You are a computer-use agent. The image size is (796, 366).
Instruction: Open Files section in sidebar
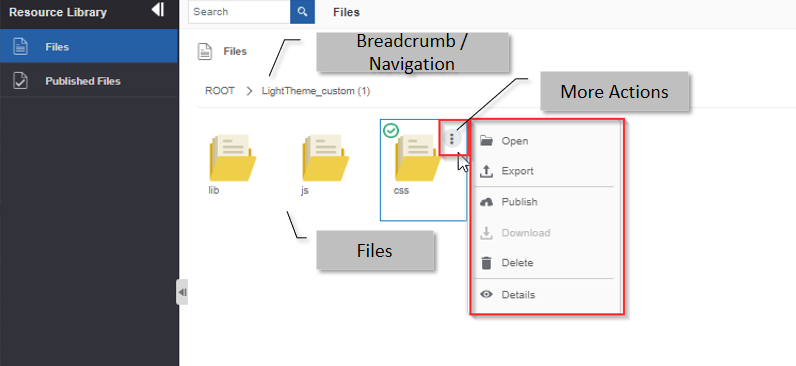tap(89, 46)
